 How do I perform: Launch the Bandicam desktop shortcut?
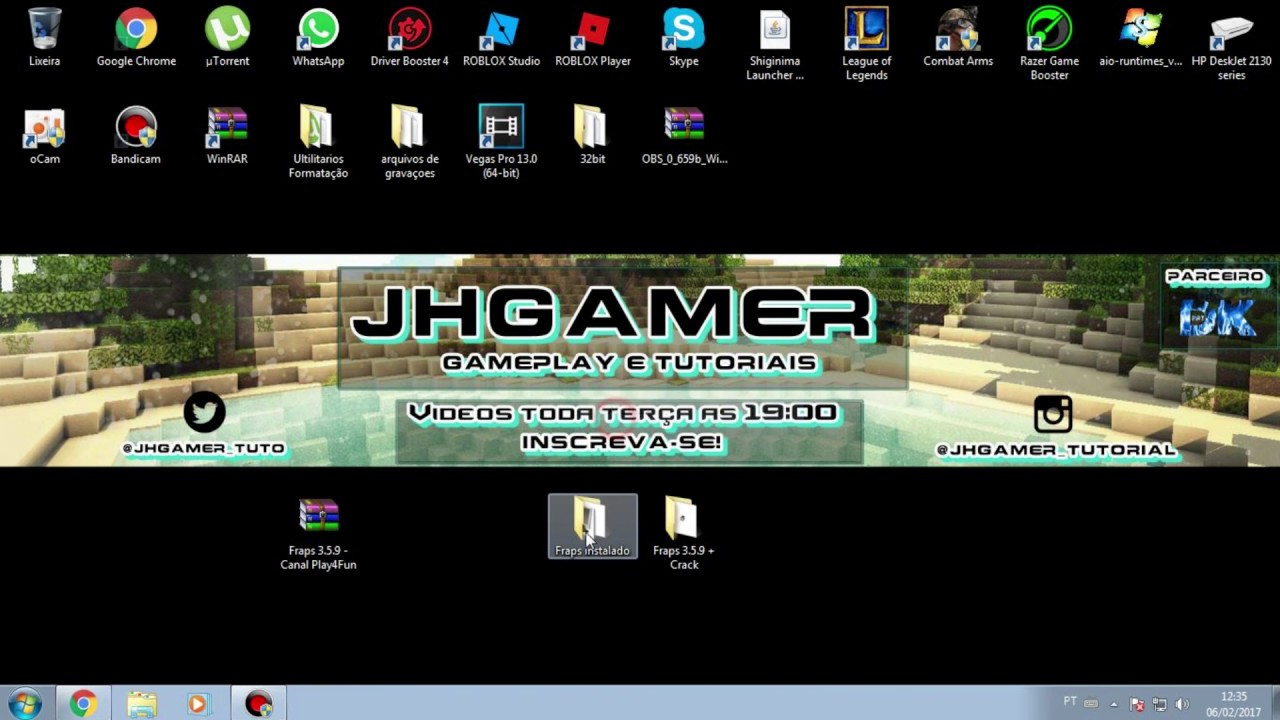(x=136, y=136)
